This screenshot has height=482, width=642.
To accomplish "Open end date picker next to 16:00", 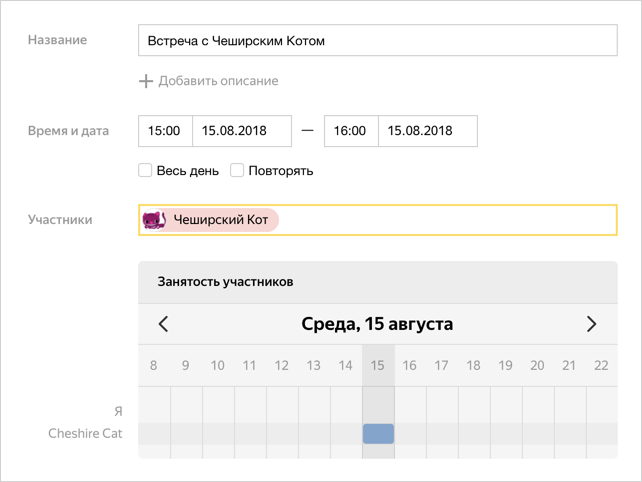I will (428, 131).
